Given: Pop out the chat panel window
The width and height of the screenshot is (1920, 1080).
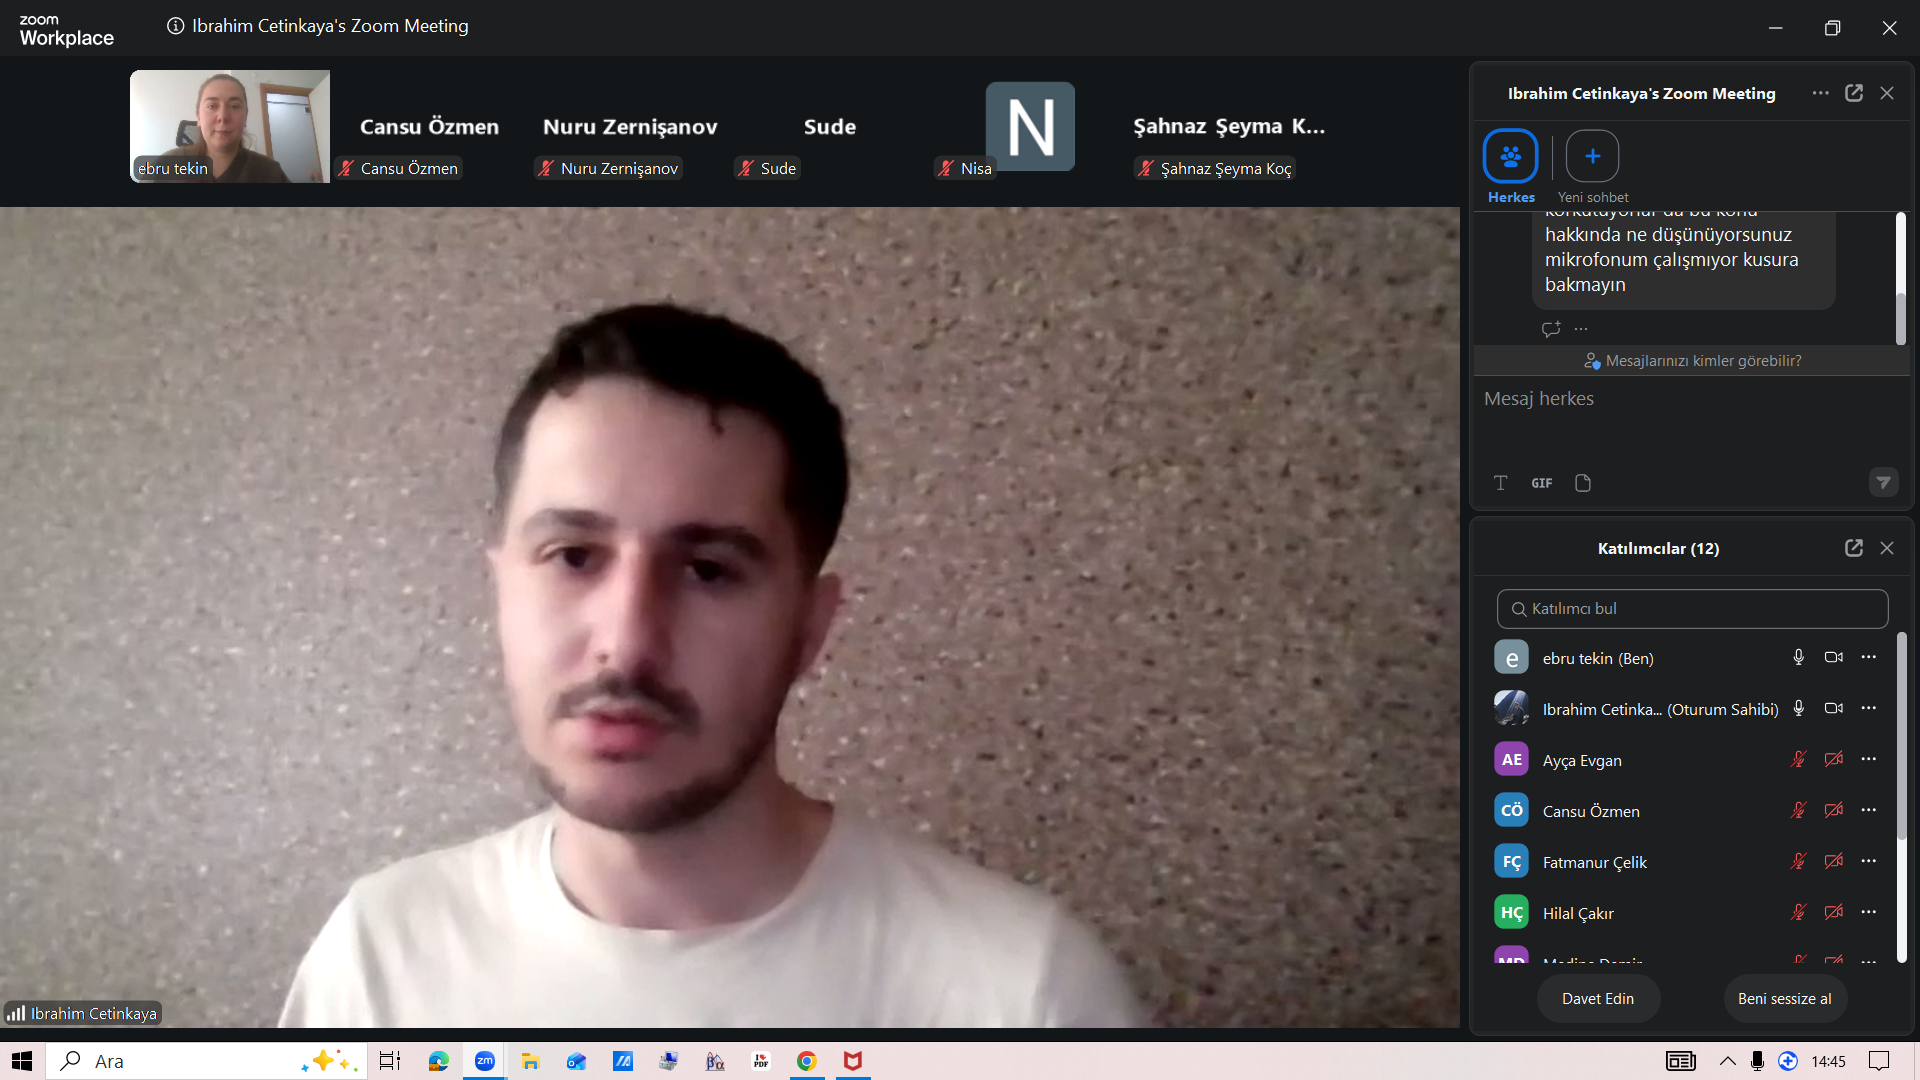Looking at the screenshot, I should (1854, 93).
